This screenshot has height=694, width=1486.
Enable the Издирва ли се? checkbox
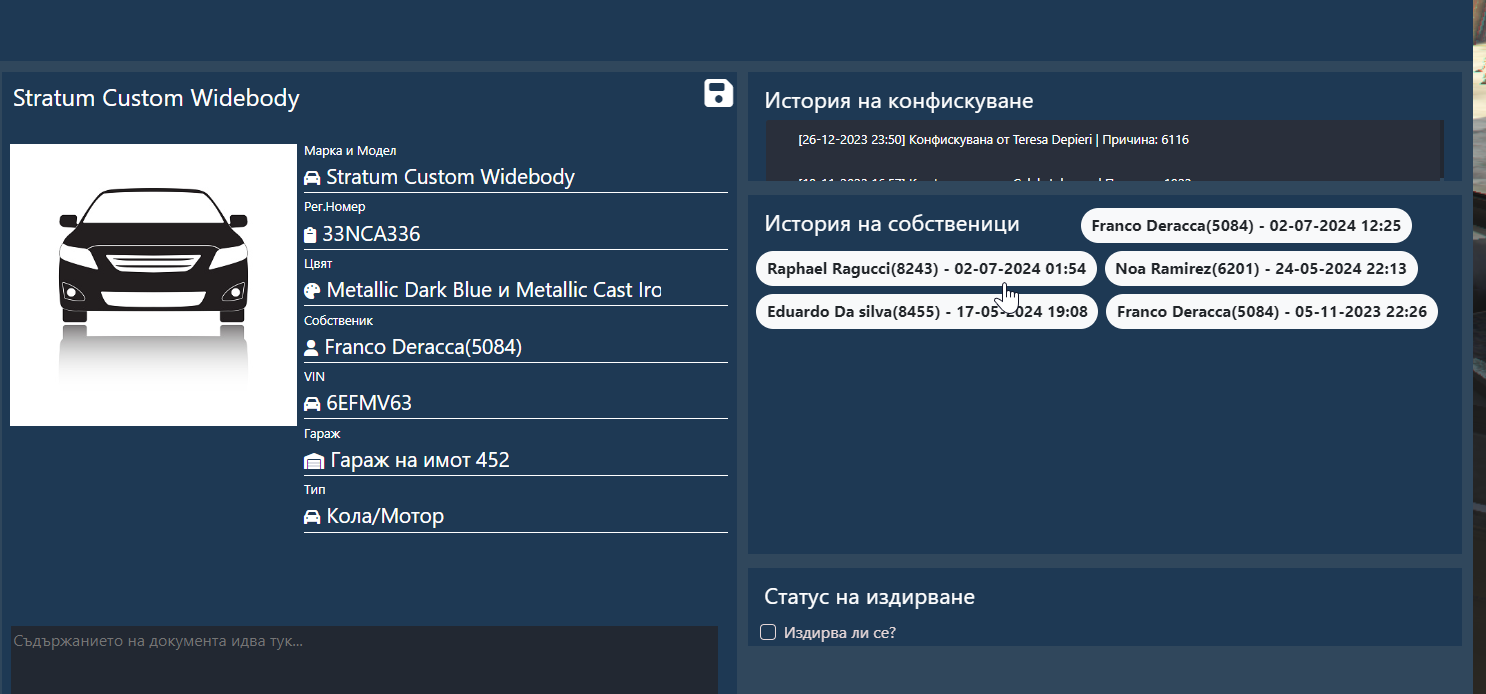(768, 632)
